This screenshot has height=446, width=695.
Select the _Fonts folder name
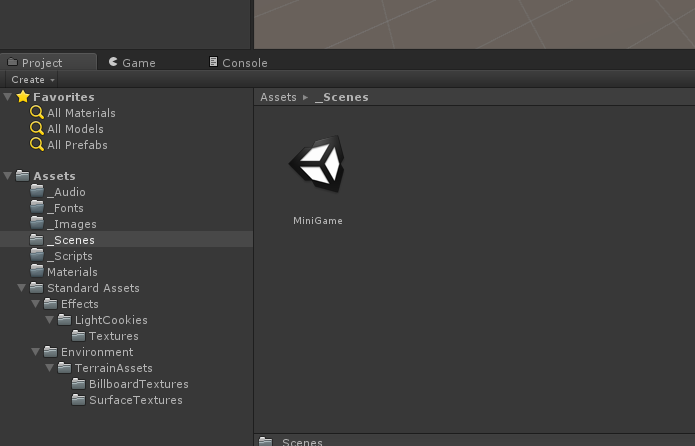[x=65, y=208]
